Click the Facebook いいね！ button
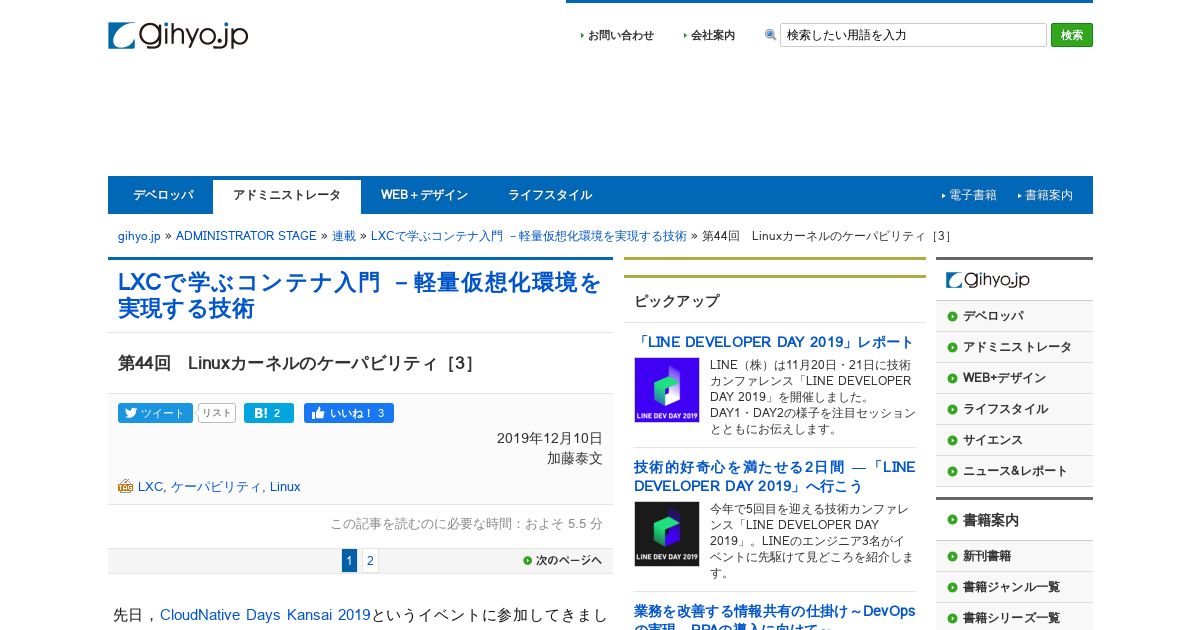Viewport: 1200px width, 630px height. click(349, 413)
